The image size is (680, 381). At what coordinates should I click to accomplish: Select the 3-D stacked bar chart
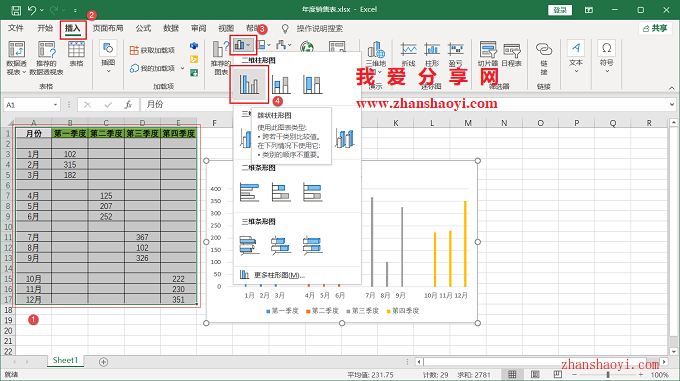point(281,245)
